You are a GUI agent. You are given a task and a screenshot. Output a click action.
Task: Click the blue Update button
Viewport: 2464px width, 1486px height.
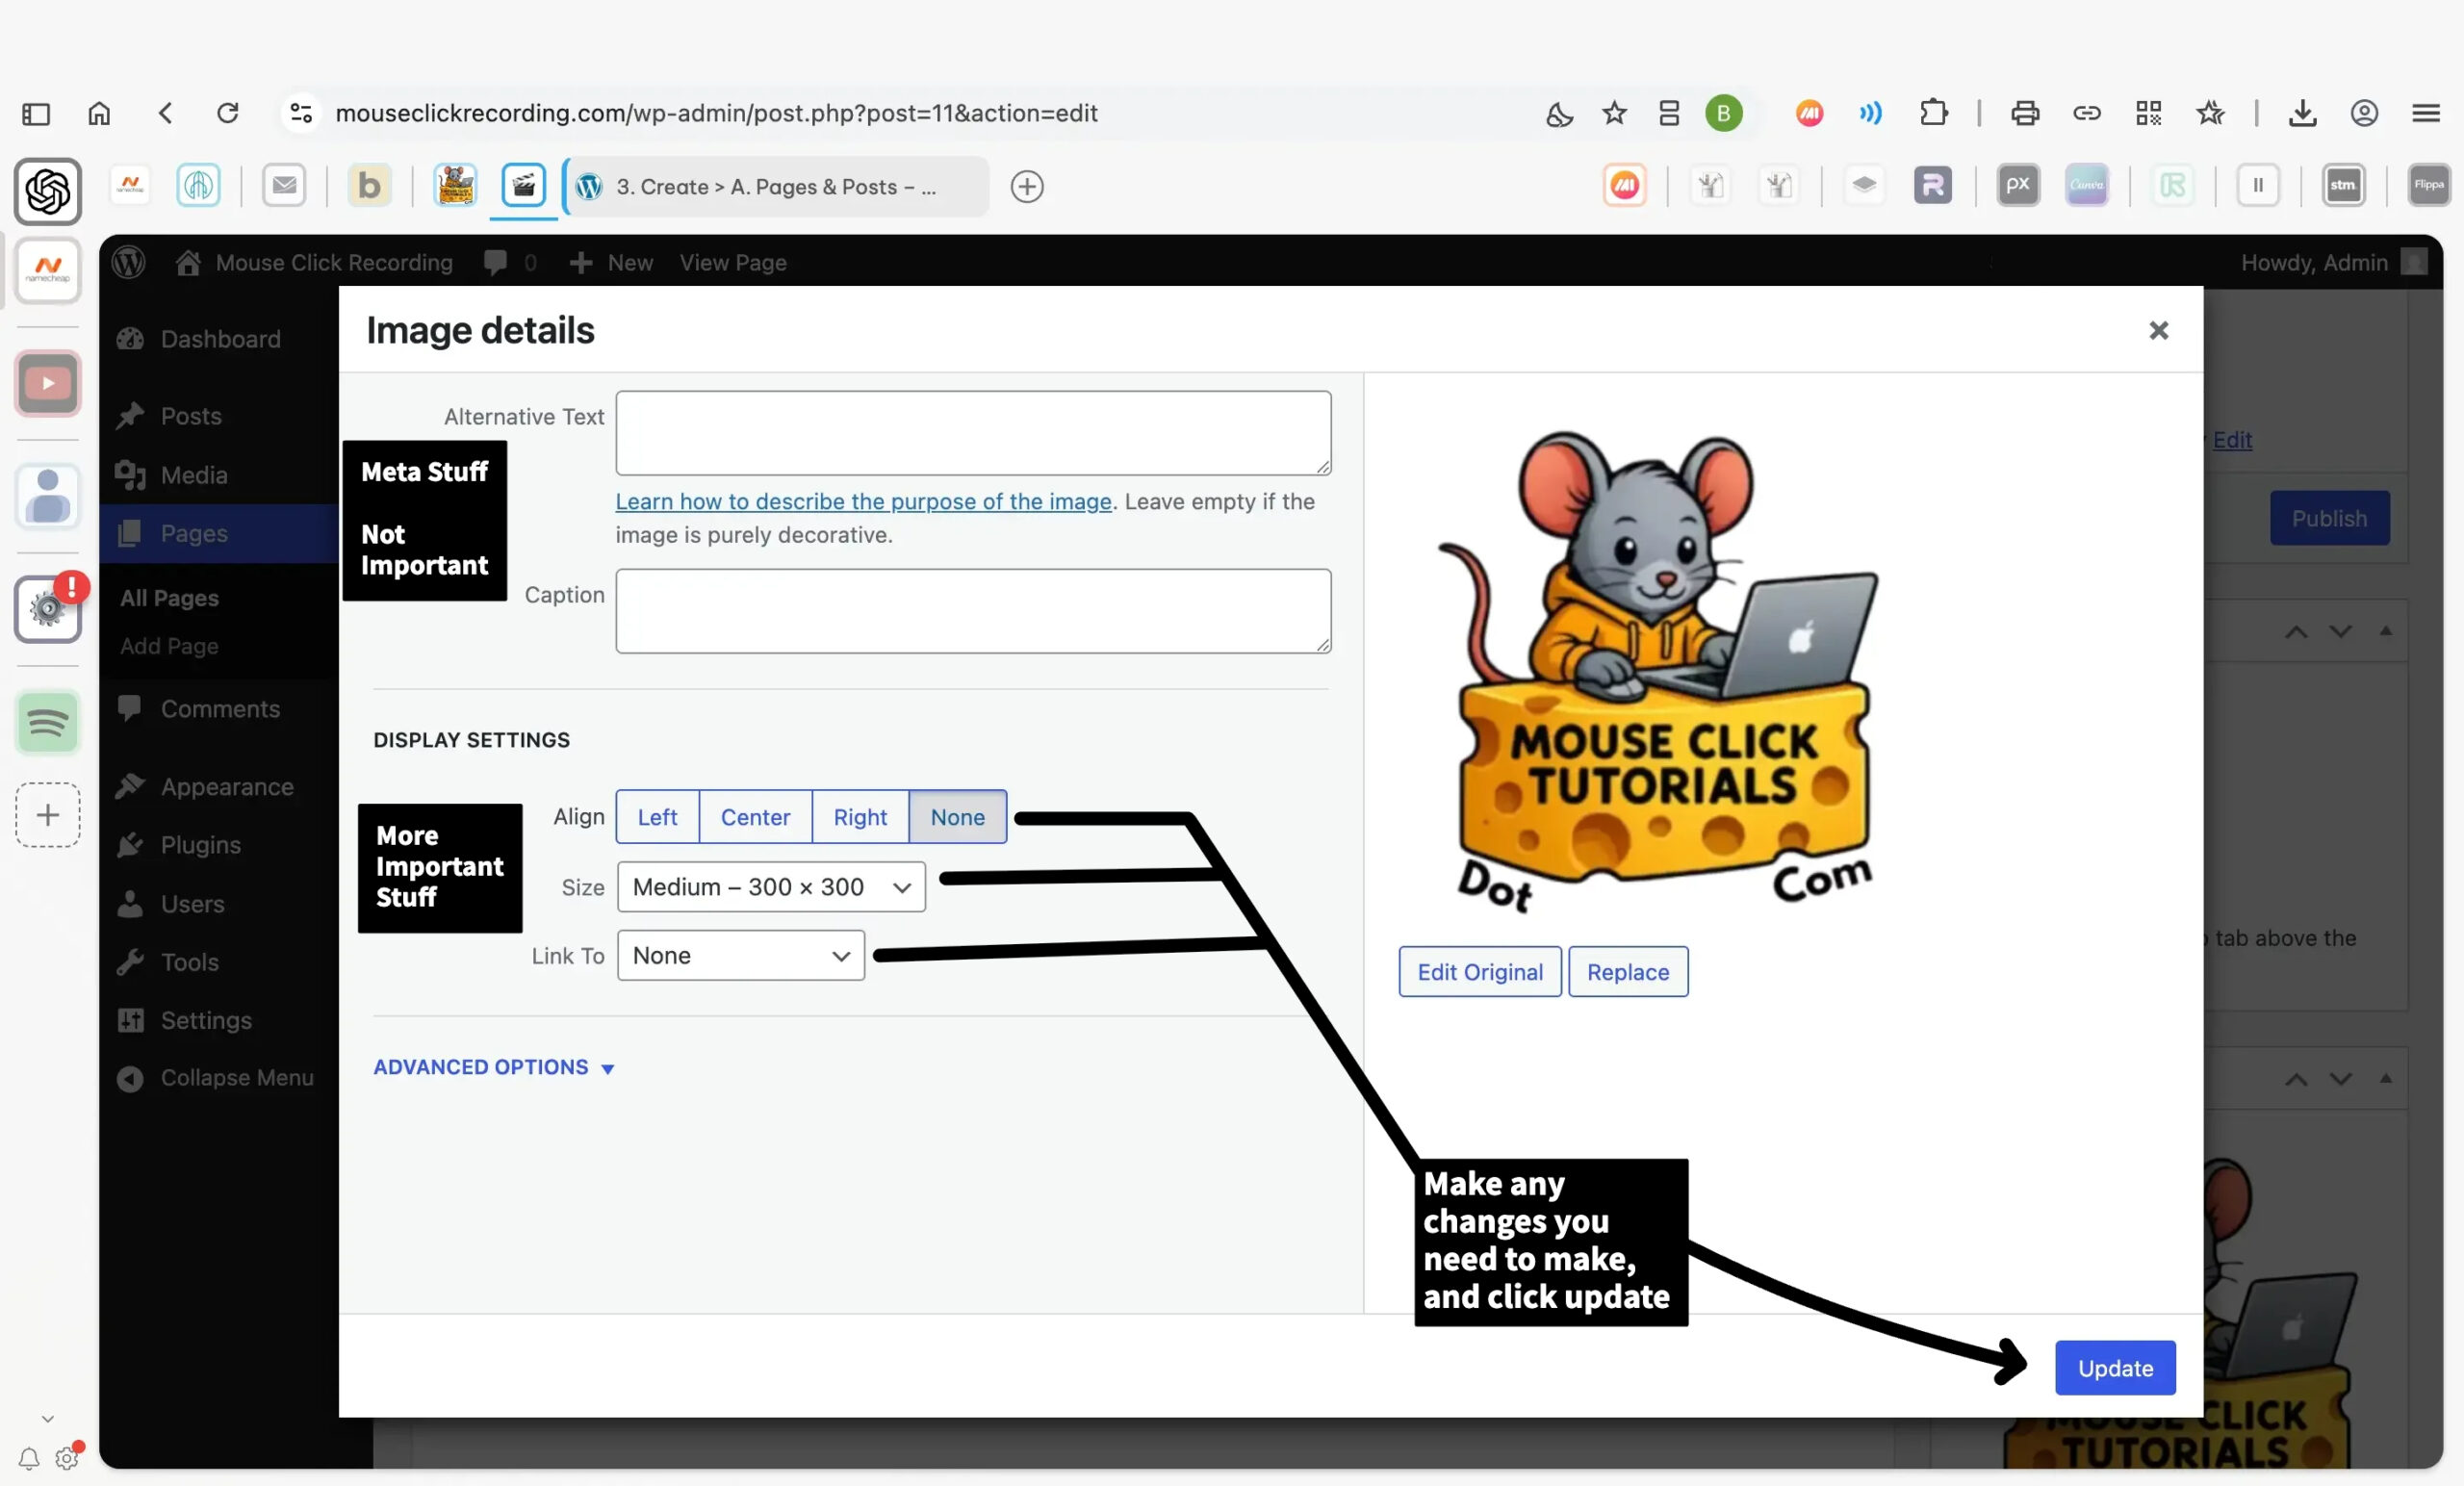pyautogui.click(x=2115, y=1367)
